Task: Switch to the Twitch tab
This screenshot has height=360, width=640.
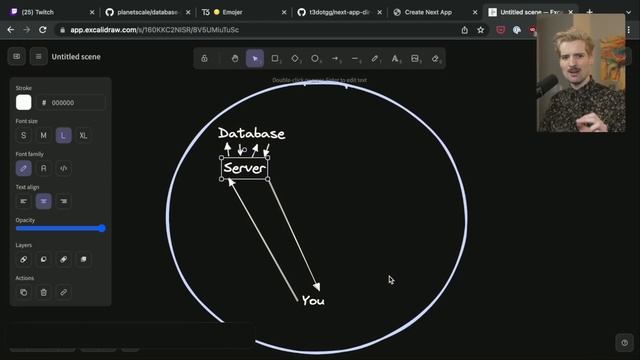Action: point(51,12)
